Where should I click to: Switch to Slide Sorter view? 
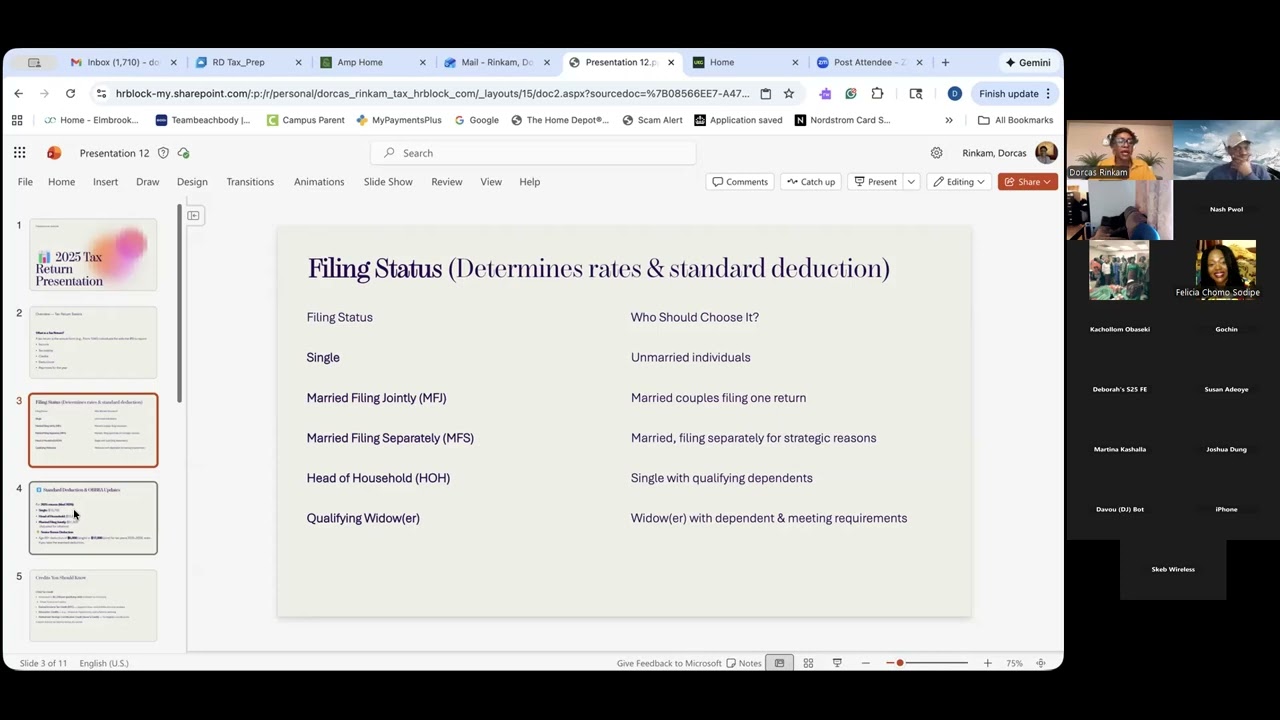pos(808,663)
